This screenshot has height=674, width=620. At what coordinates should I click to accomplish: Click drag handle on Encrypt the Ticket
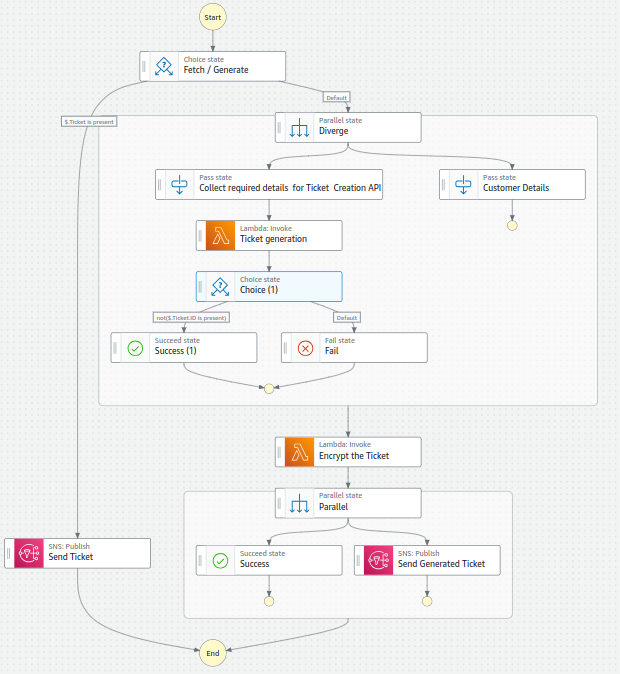pyautogui.click(x=279, y=452)
